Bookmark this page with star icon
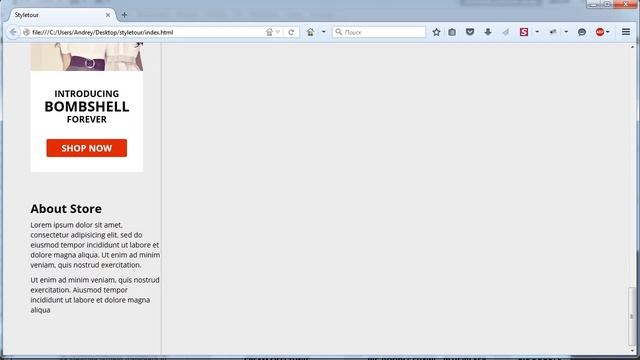This screenshot has height=360, width=640. 436,32
